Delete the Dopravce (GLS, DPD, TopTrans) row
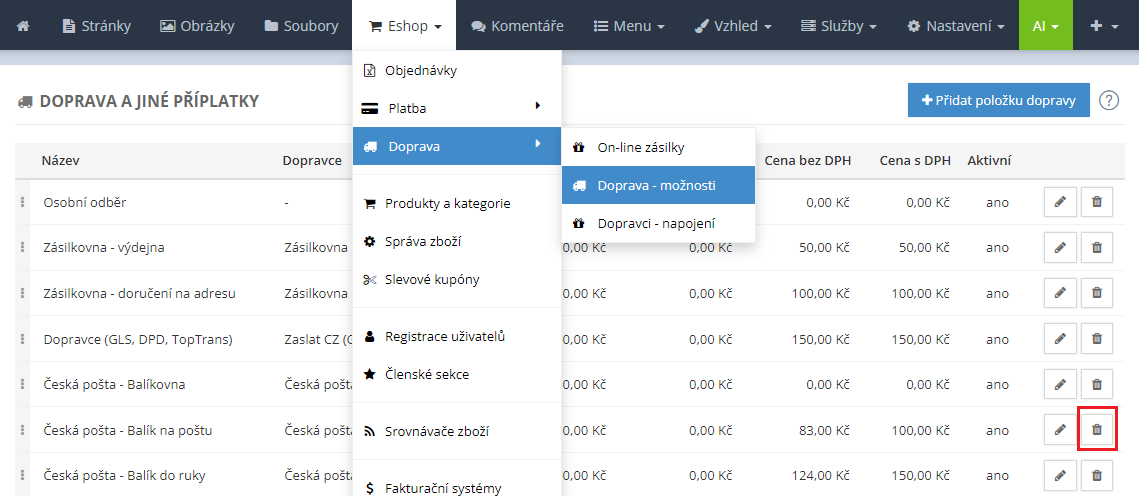The image size is (1139, 496). point(1096,339)
